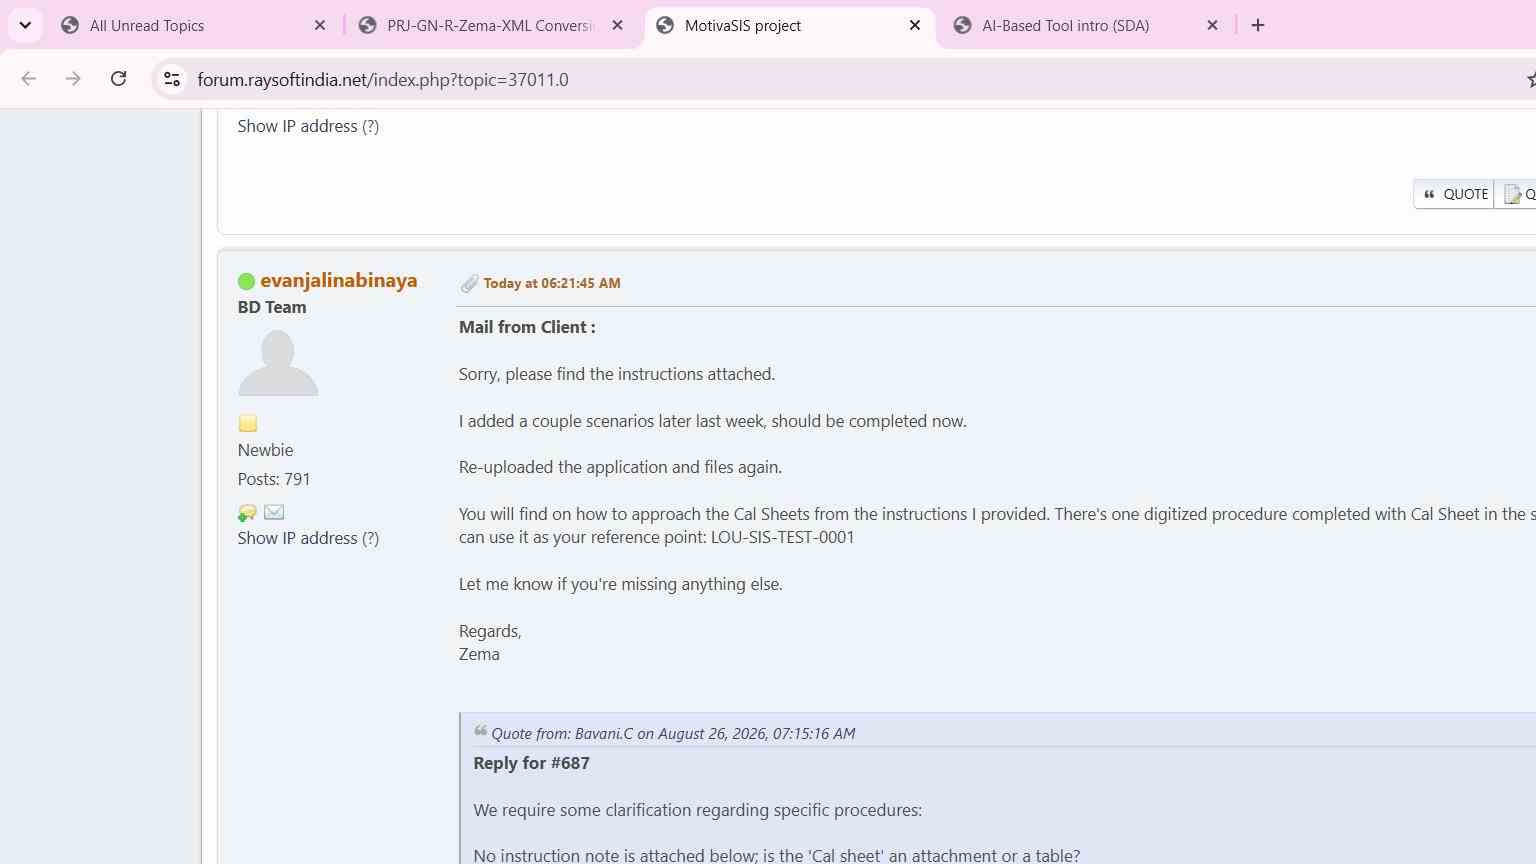Click evanjalinabinaya's Show IP address help link

coord(370,538)
